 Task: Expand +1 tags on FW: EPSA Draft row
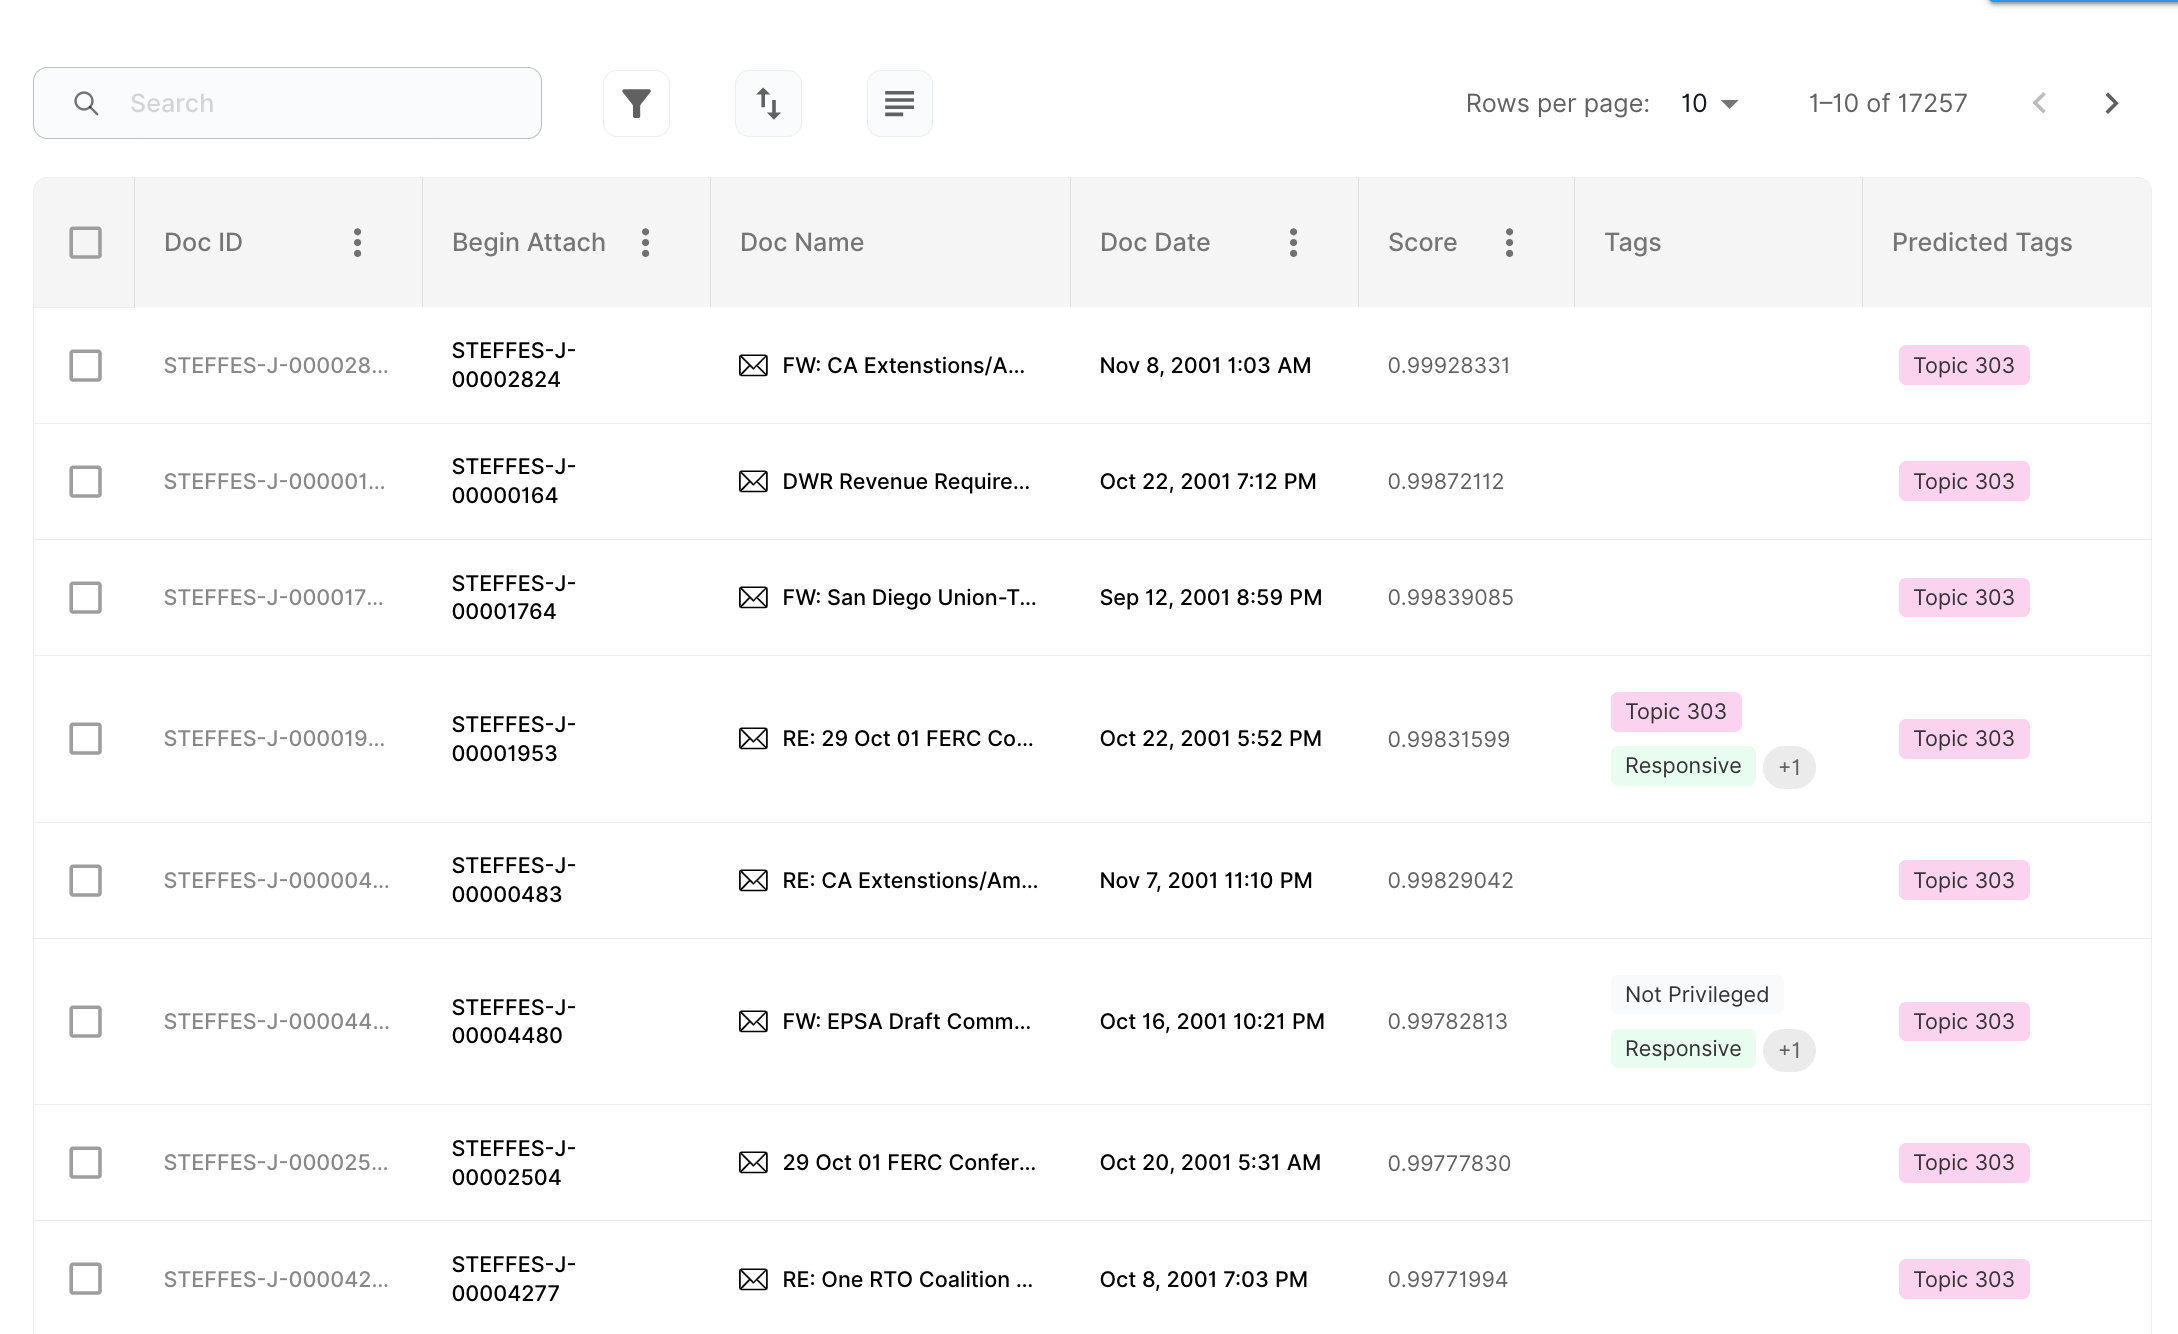pos(1789,1050)
